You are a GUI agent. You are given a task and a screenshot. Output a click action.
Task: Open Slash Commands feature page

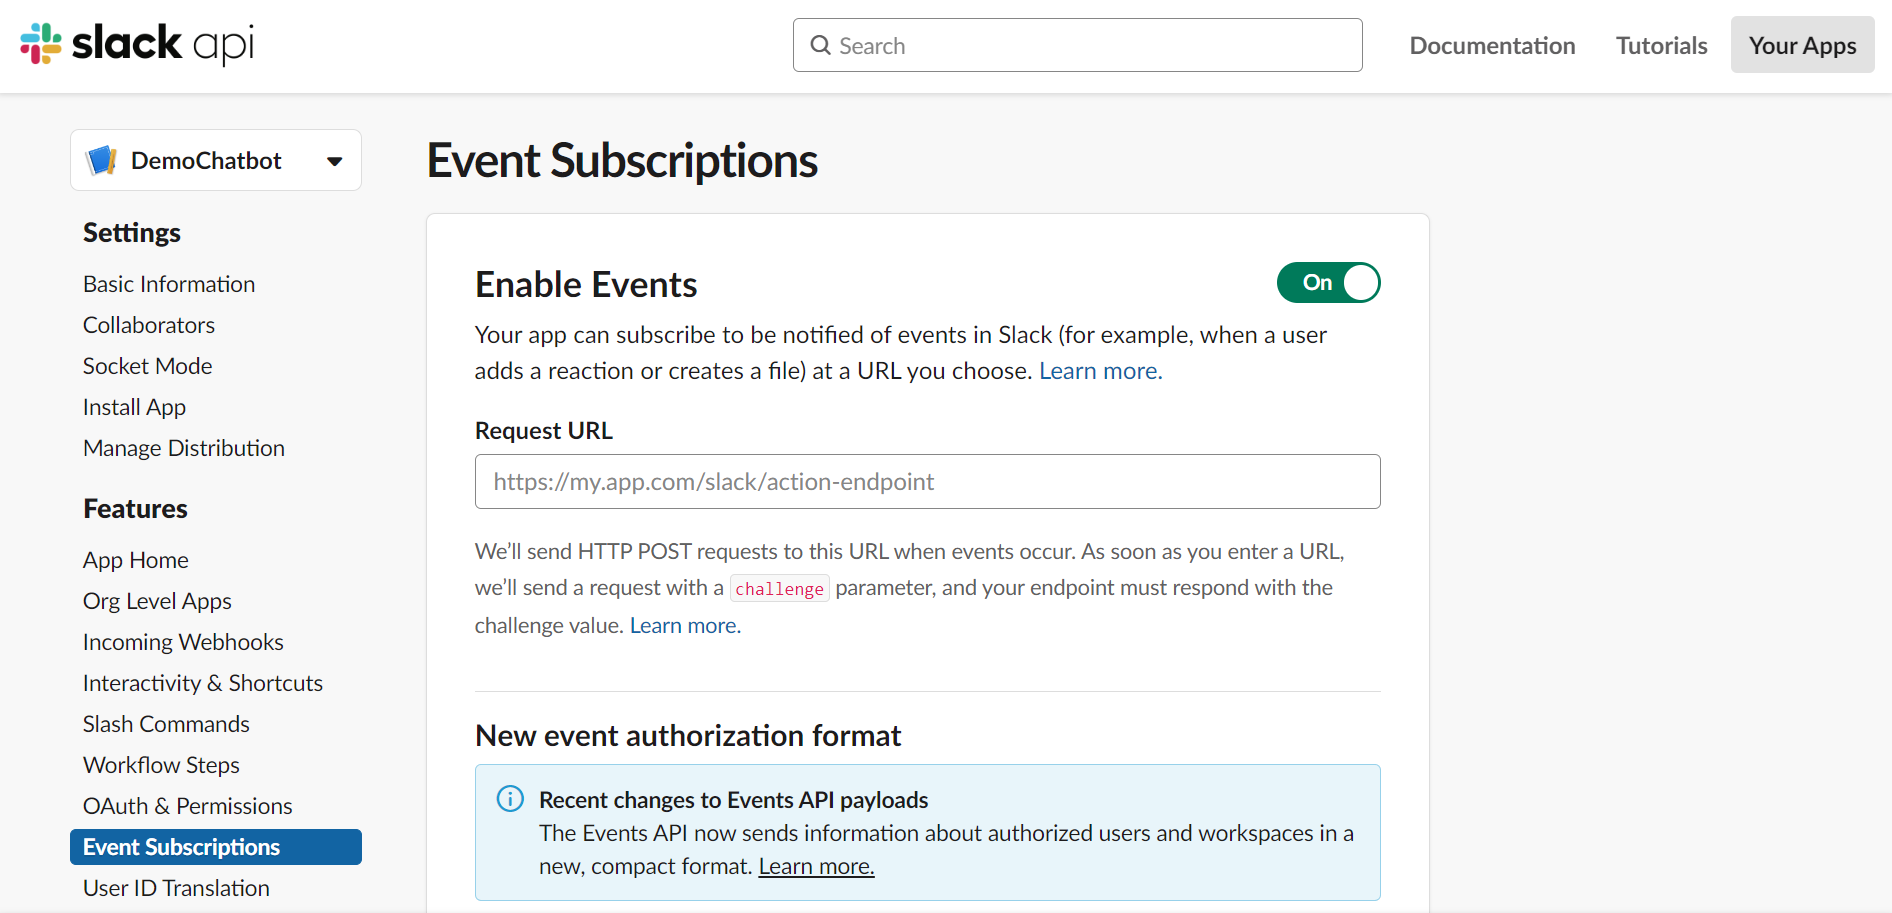(166, 724)
